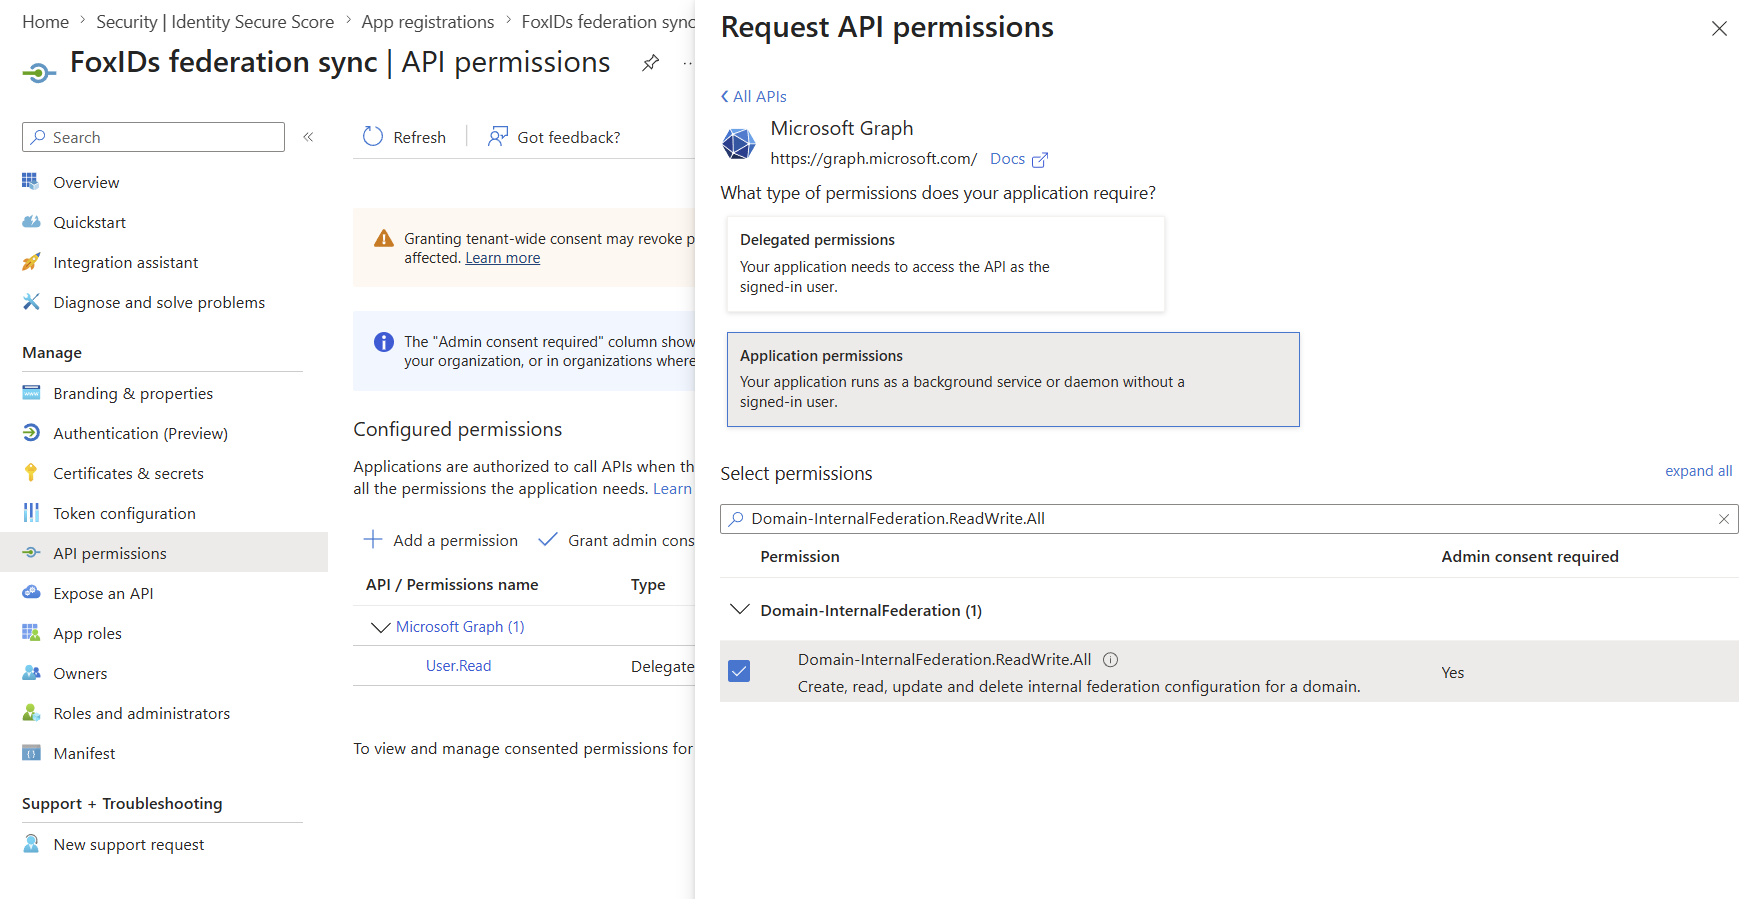Click the Refresh circular arrow icon
The width and height of the screenshot is (1759, 899).
point(373,137)
